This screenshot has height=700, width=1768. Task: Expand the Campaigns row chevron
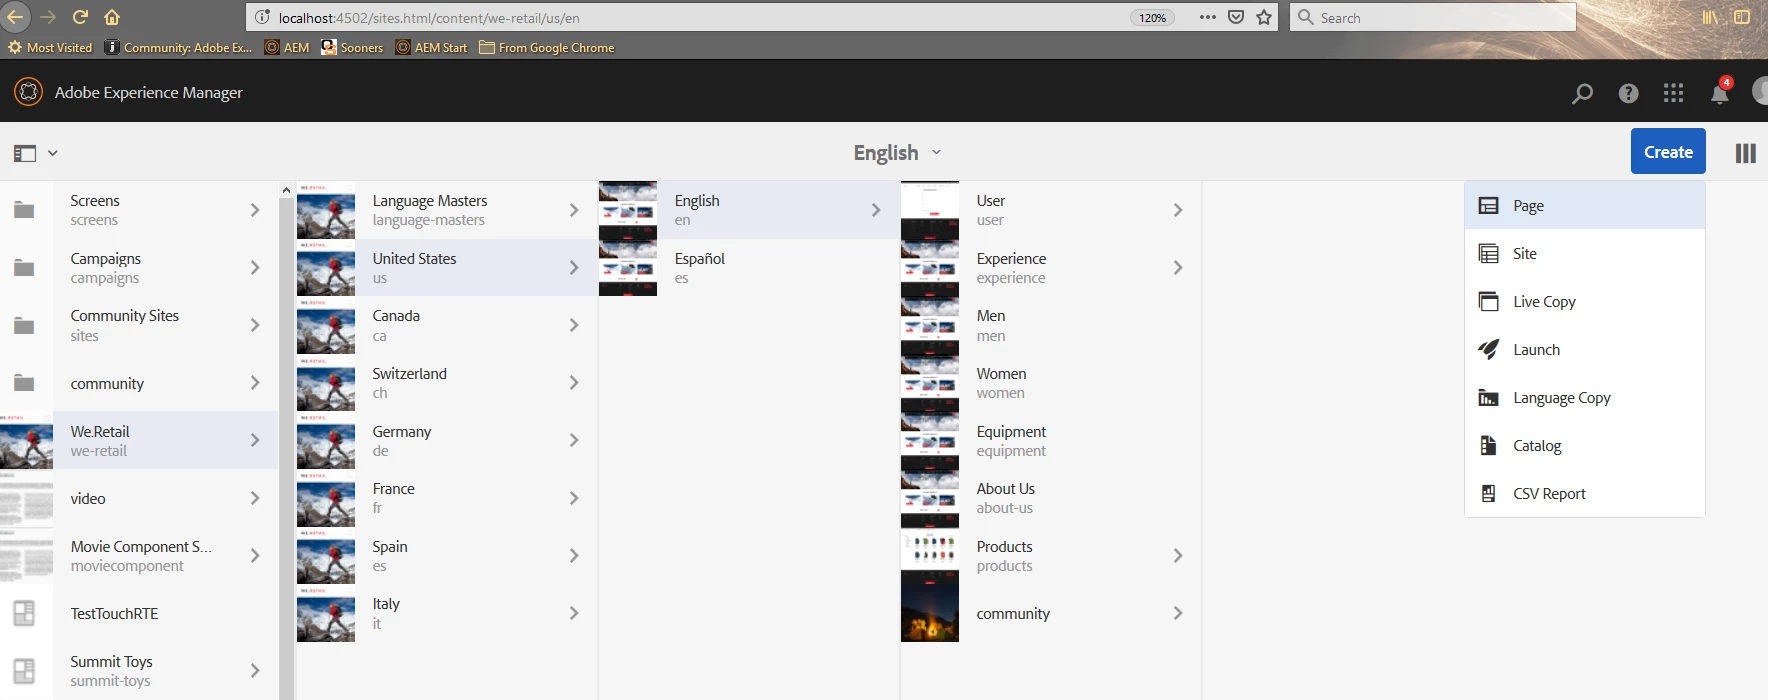click(255, 268)
